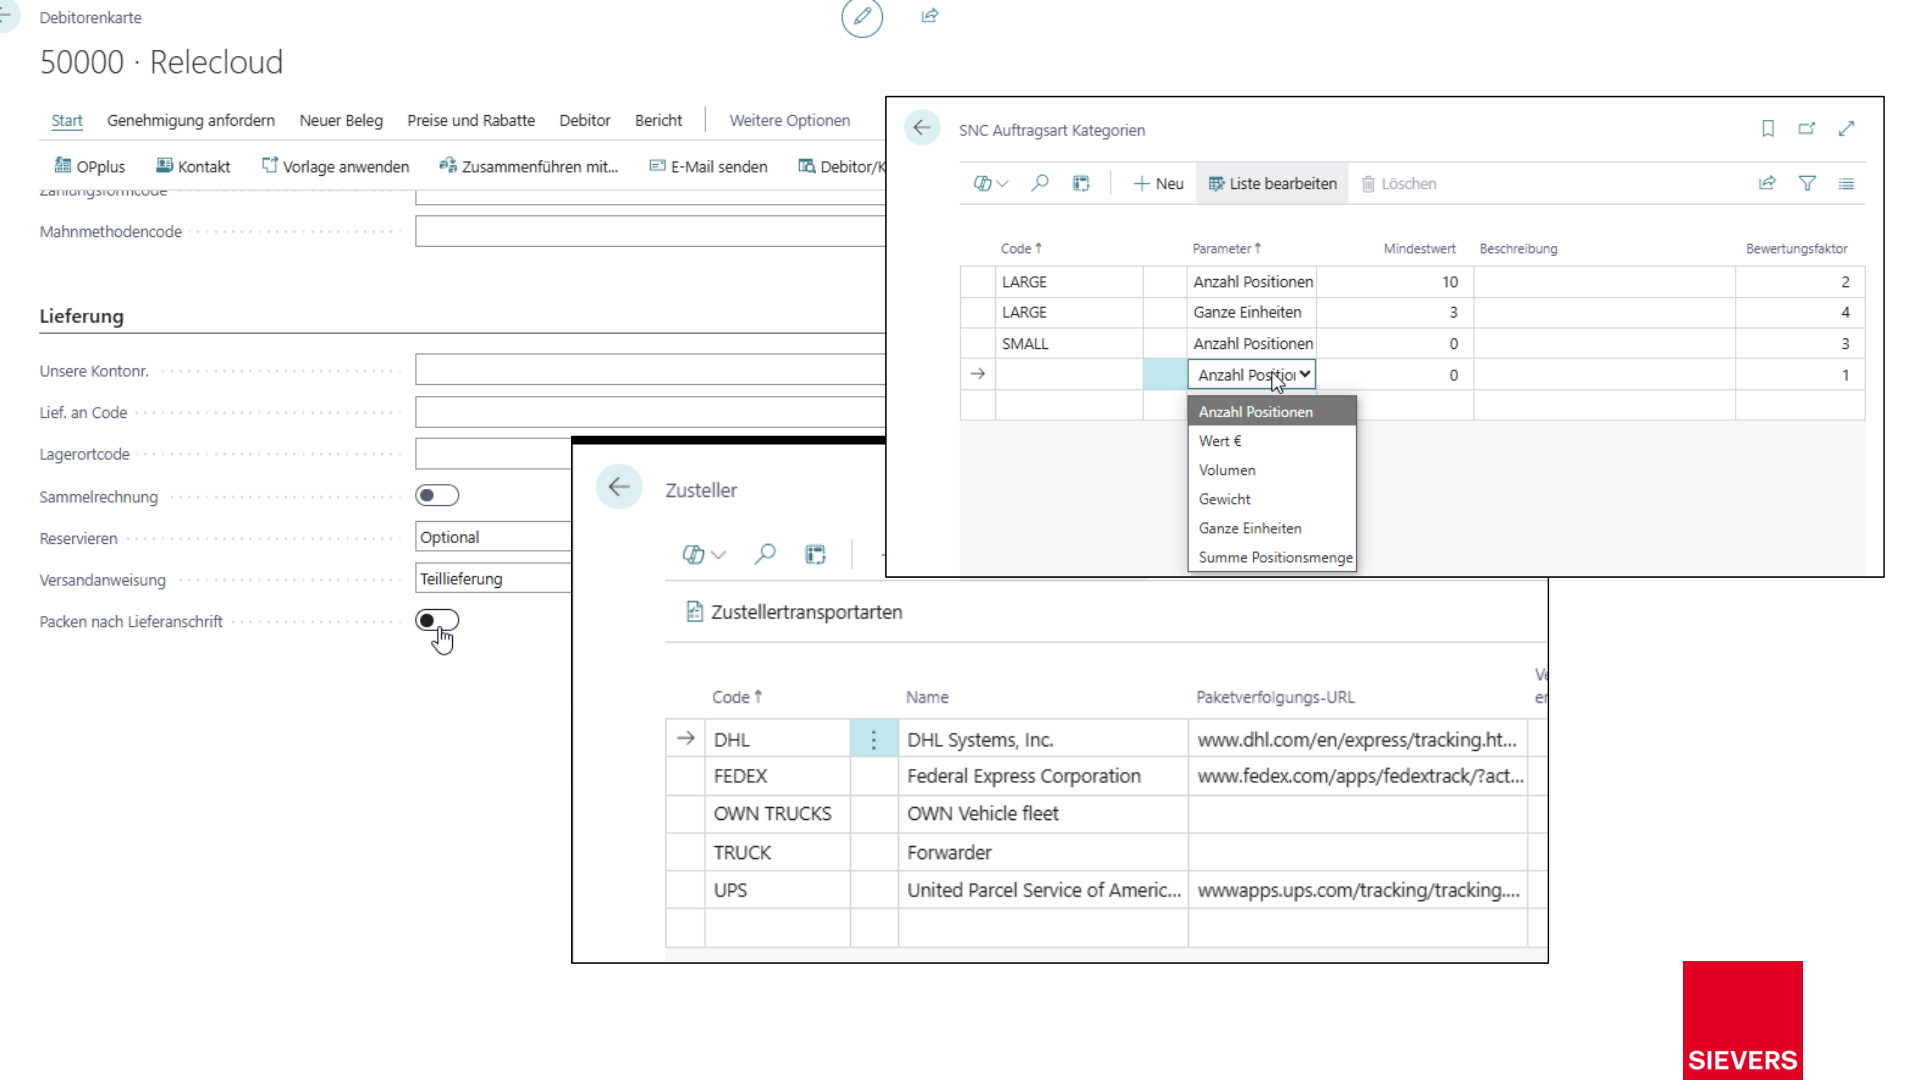
Task: Click E-Mail senden action
Action: click(x=708, y=166)
